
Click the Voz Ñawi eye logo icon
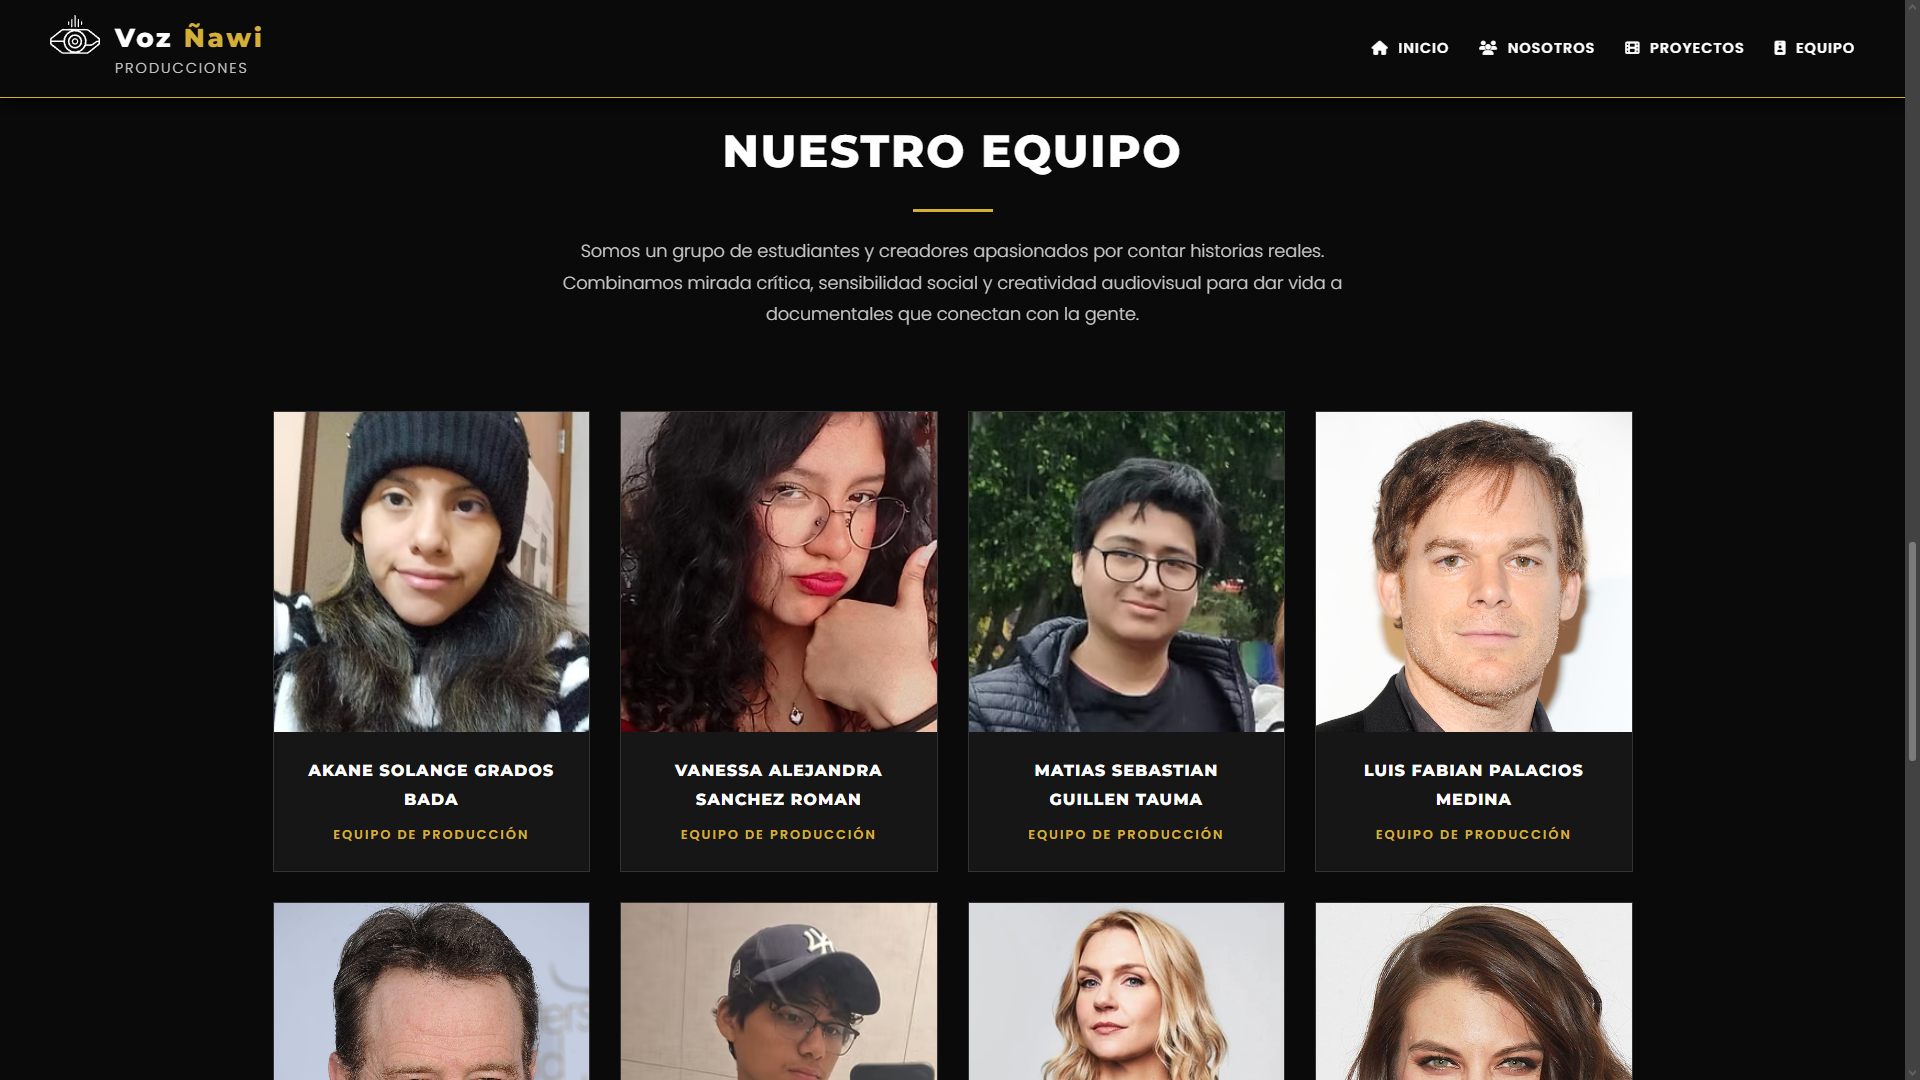point(75,36)
